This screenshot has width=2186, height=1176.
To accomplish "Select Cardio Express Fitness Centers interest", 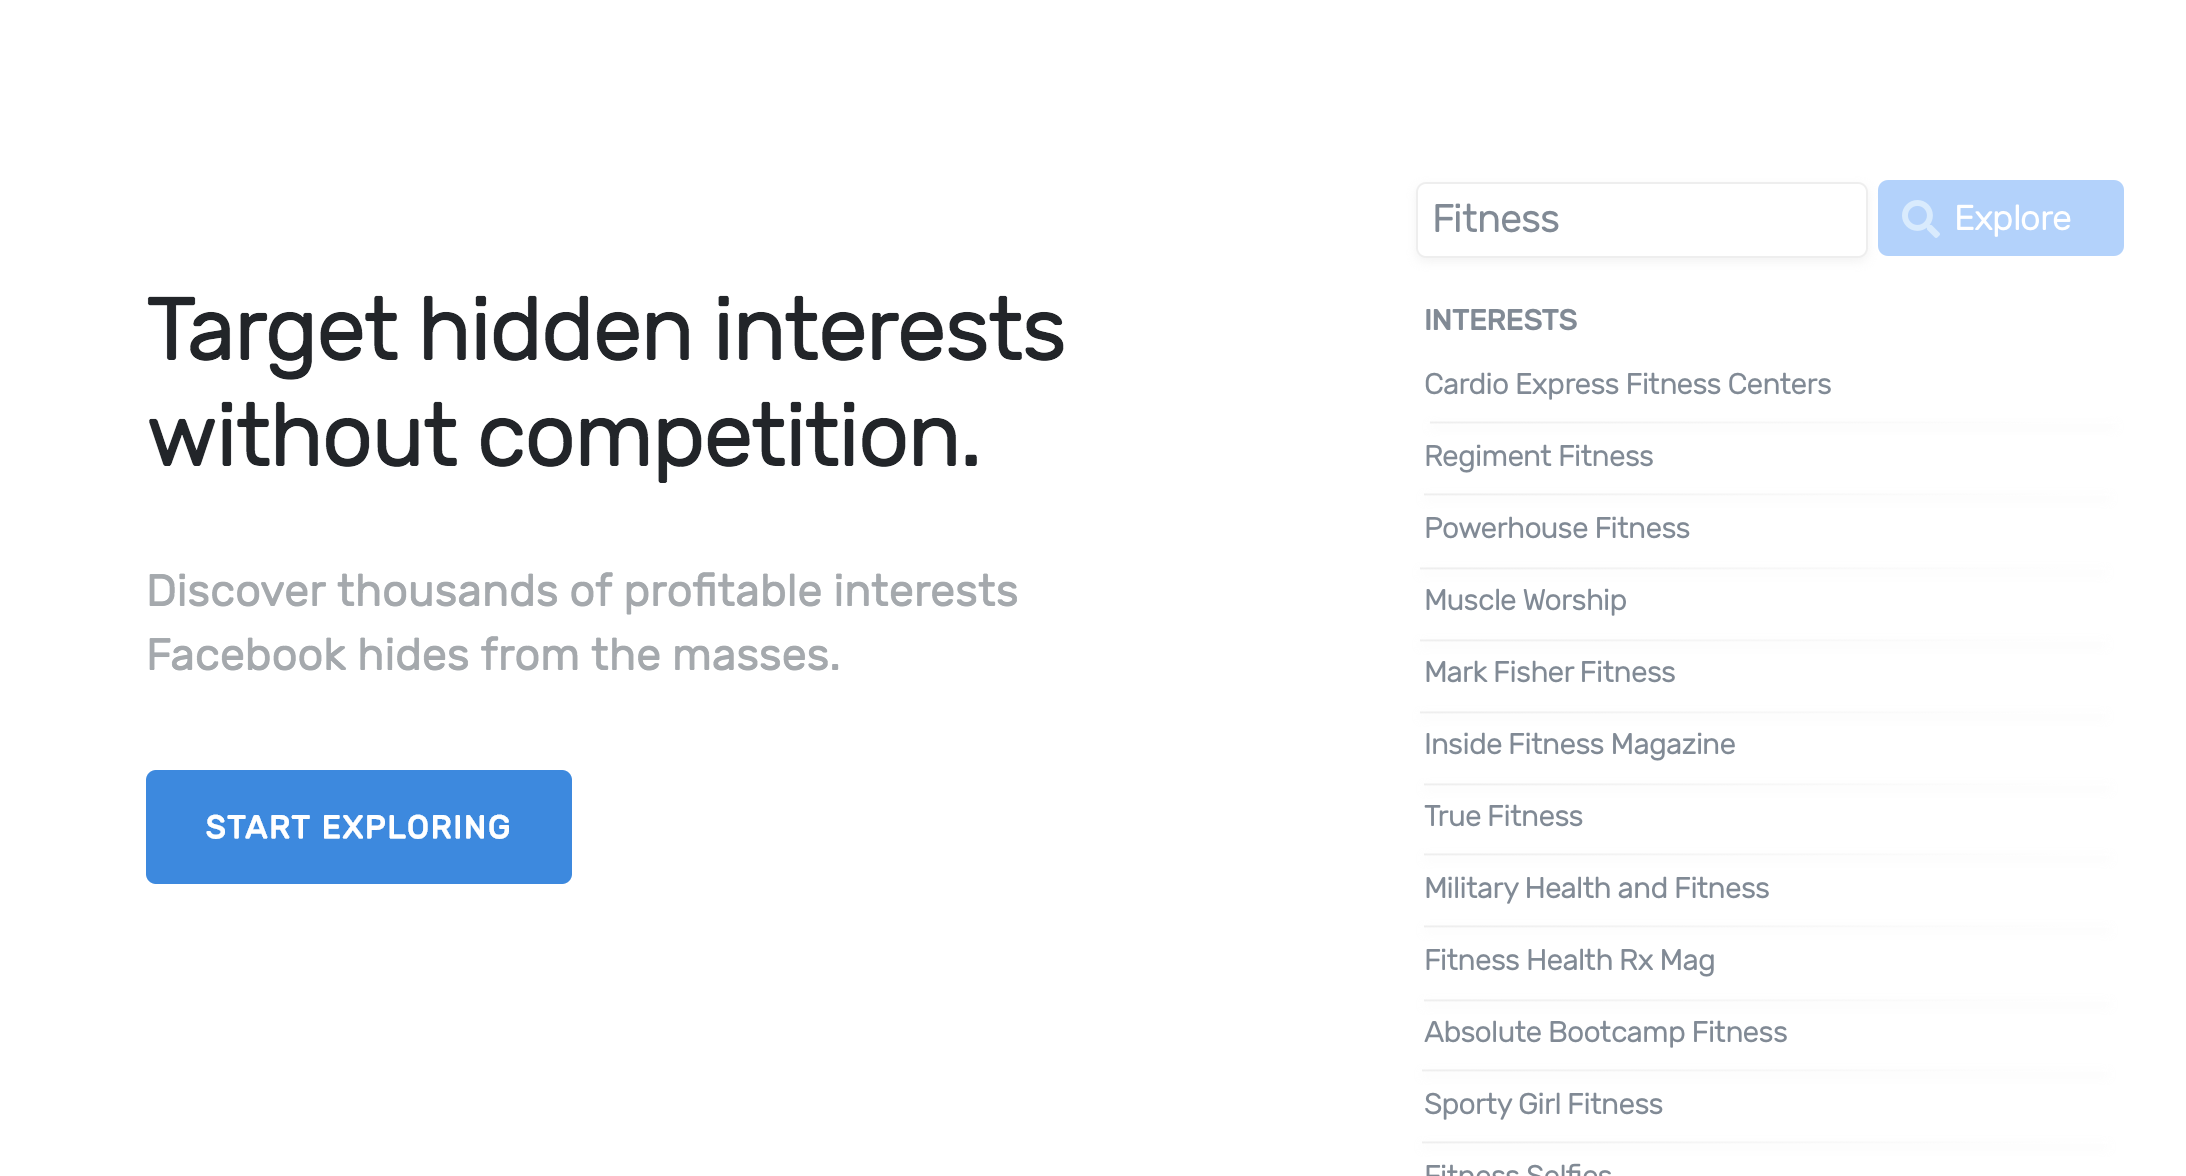I will [x=1627, y=384].
